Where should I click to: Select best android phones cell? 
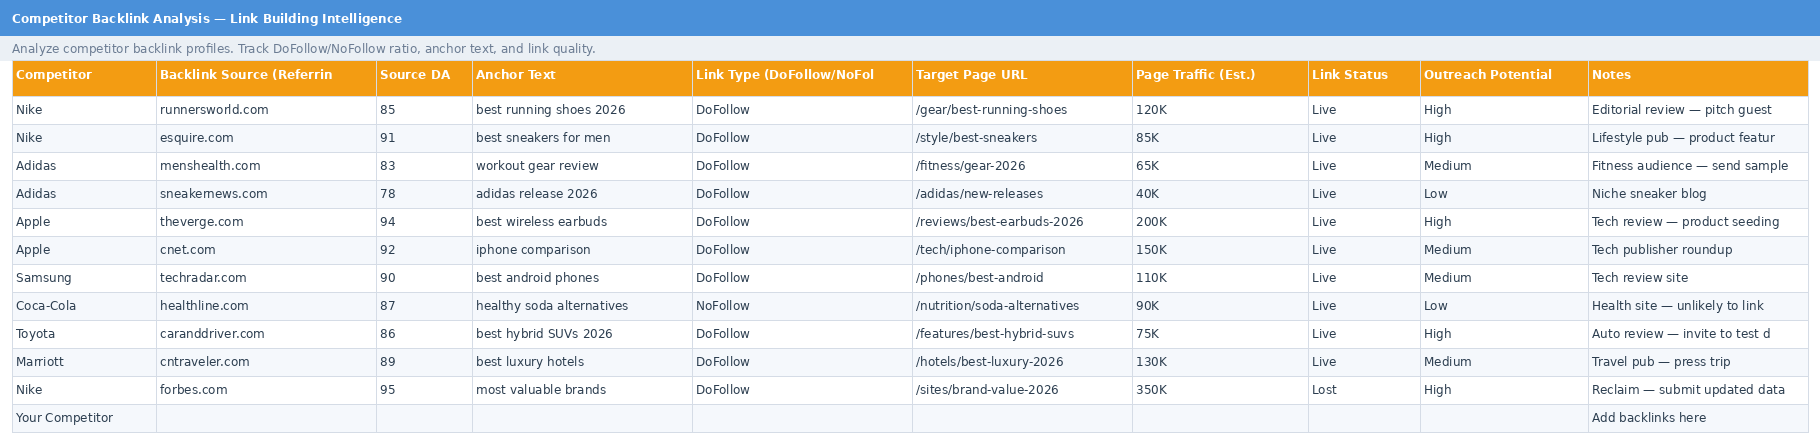(582, 279)
